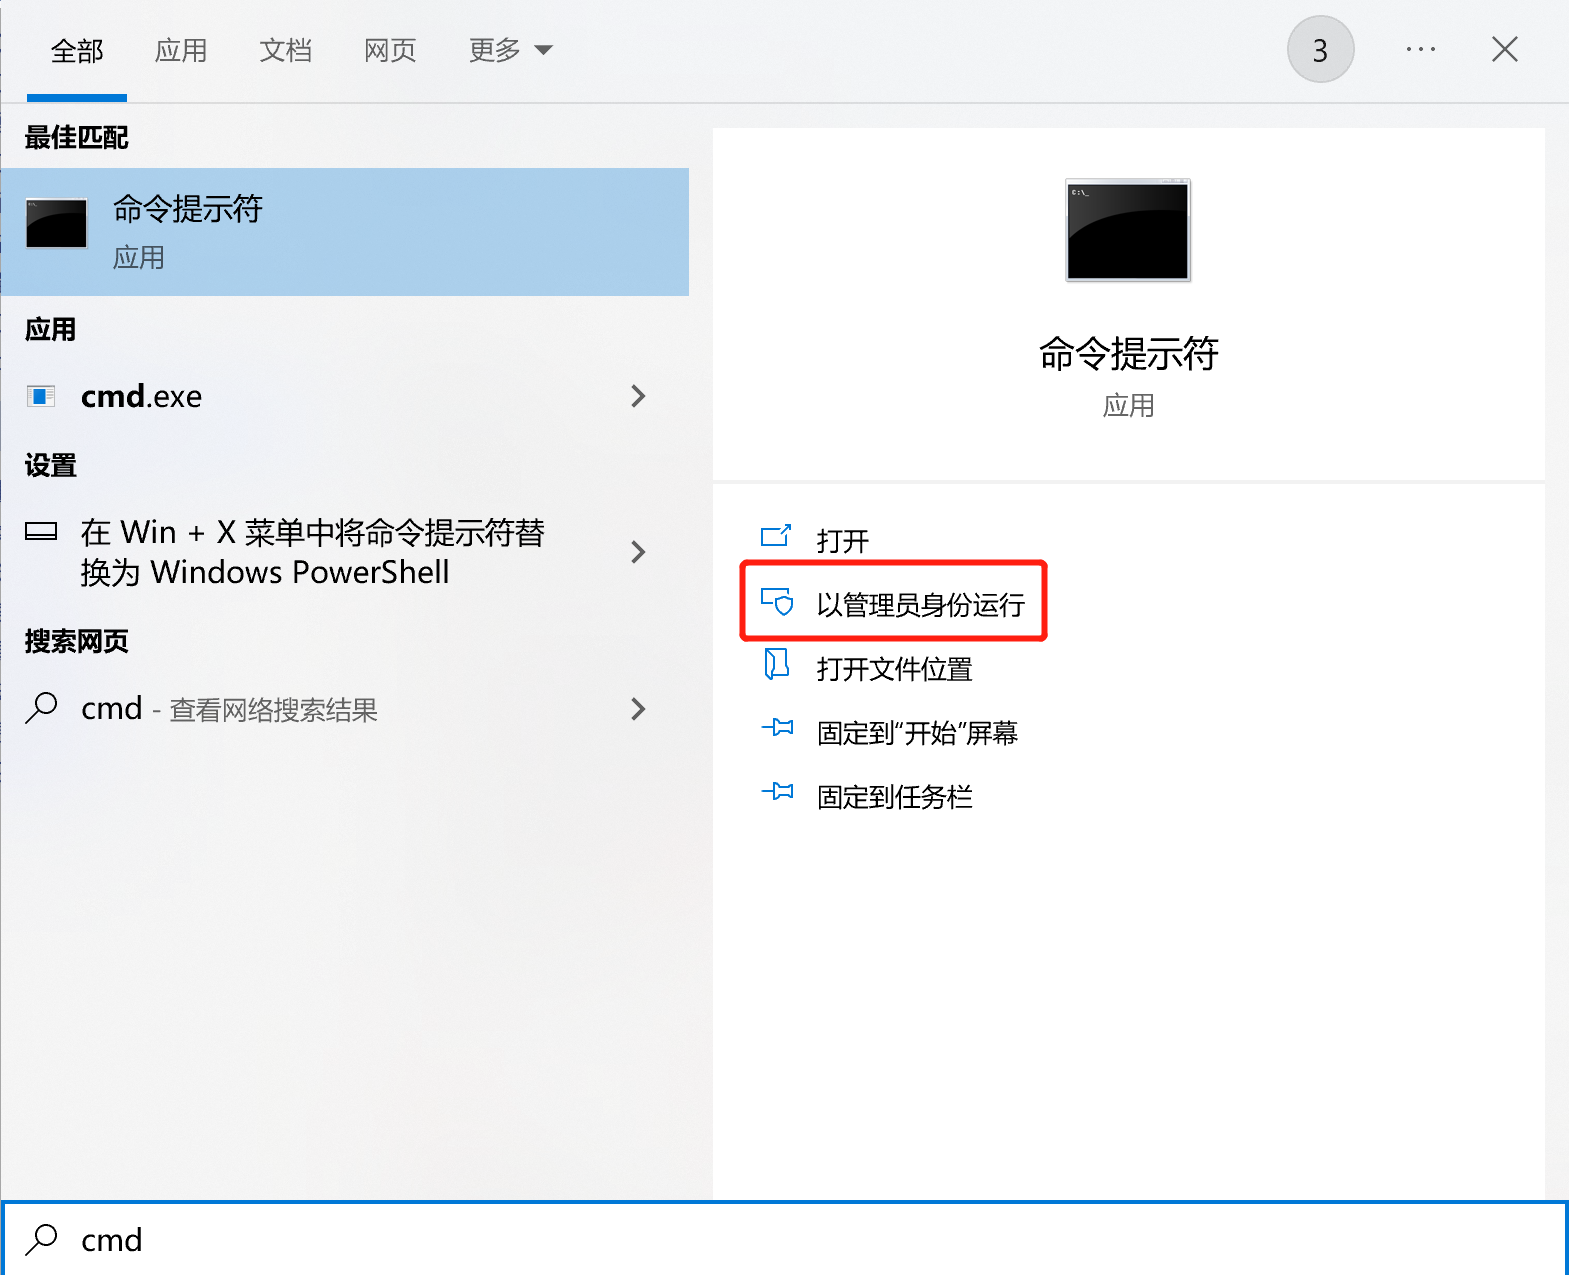The width and height of the screenshot is (1569, 1275).
Task: Click the pin icon for 固定到任务栏
Action: coord(777,792)
